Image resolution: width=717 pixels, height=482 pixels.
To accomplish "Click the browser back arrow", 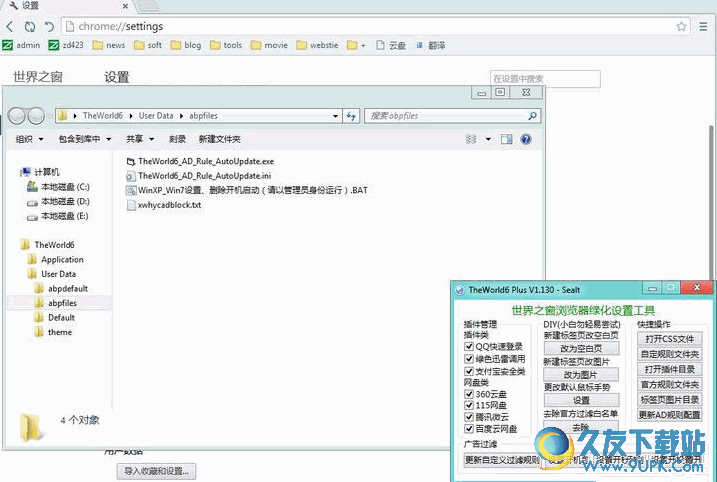I will click(x=10, y=27).
